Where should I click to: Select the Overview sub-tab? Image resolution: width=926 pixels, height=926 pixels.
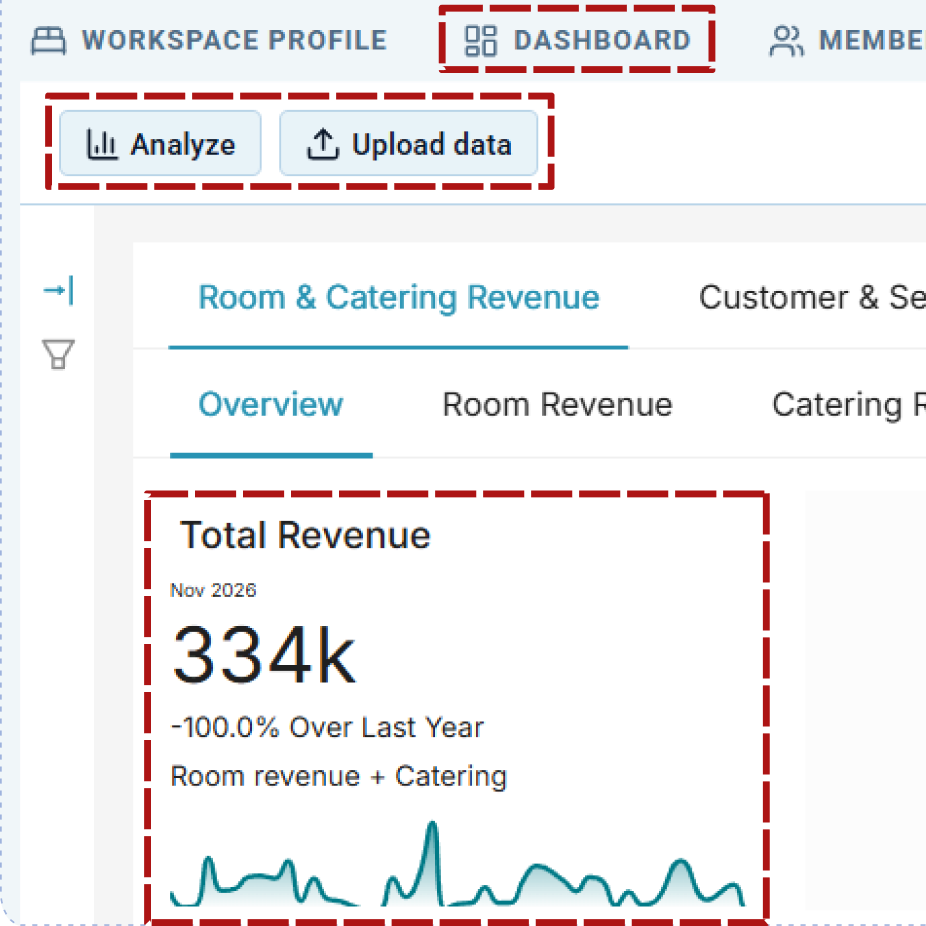tap(271, 405)
